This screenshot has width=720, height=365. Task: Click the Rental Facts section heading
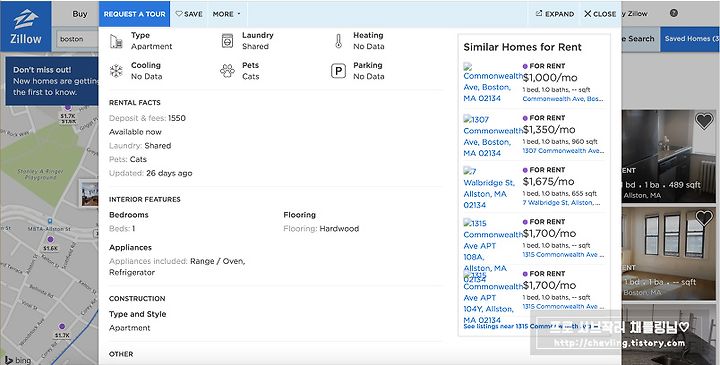(135, 102)
